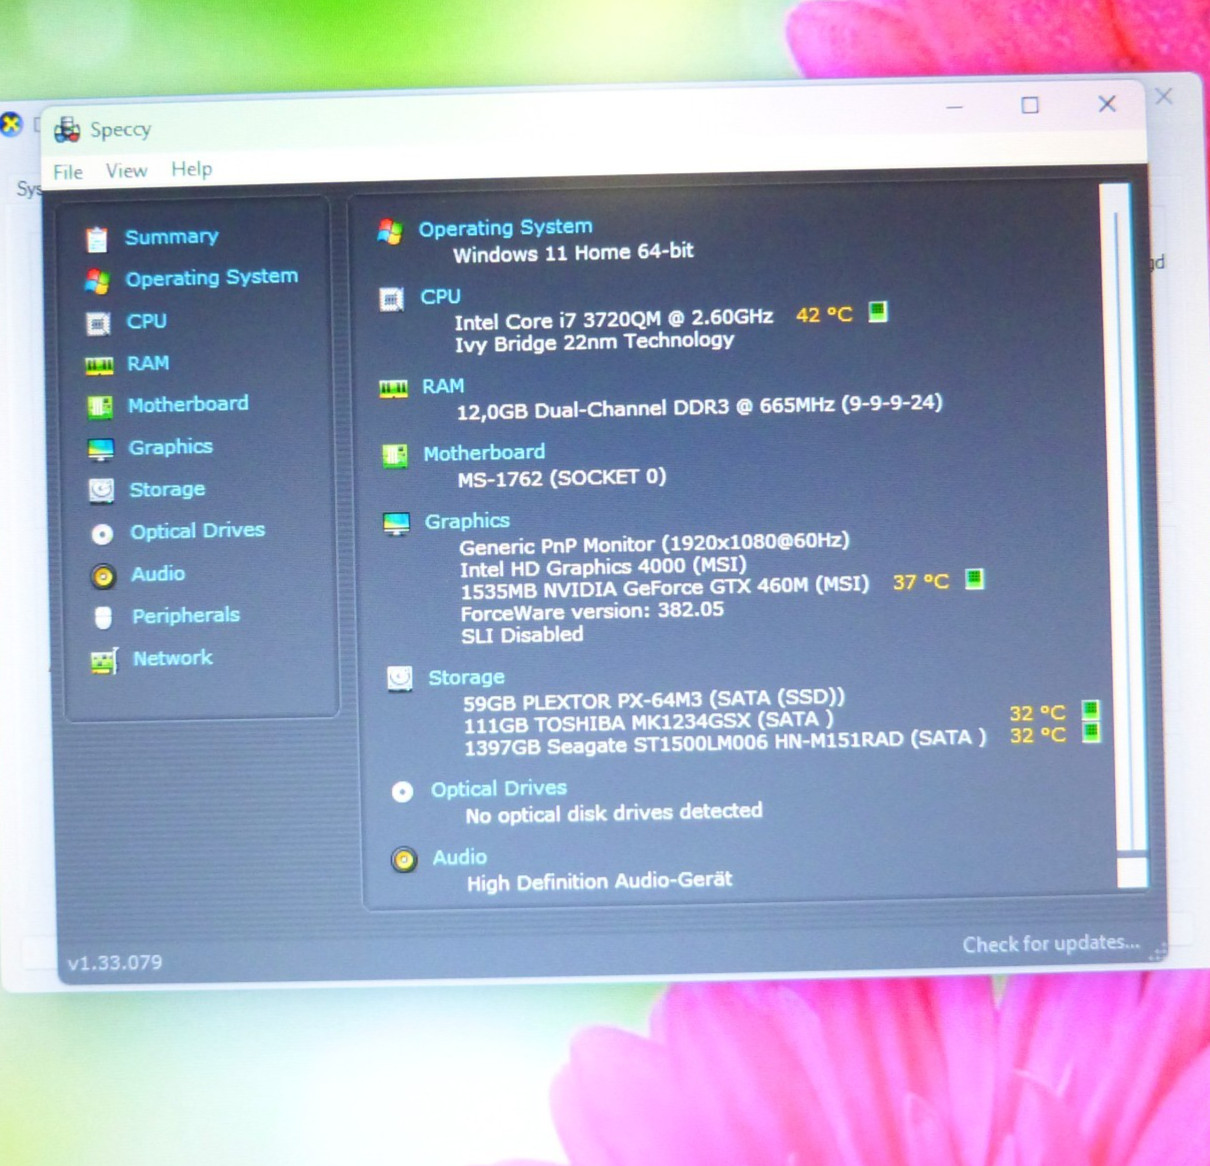1210x1166 pixels.
Task: Click '59GB PLEXTOR PX-64M3' storage line
Action: [654, 699]
